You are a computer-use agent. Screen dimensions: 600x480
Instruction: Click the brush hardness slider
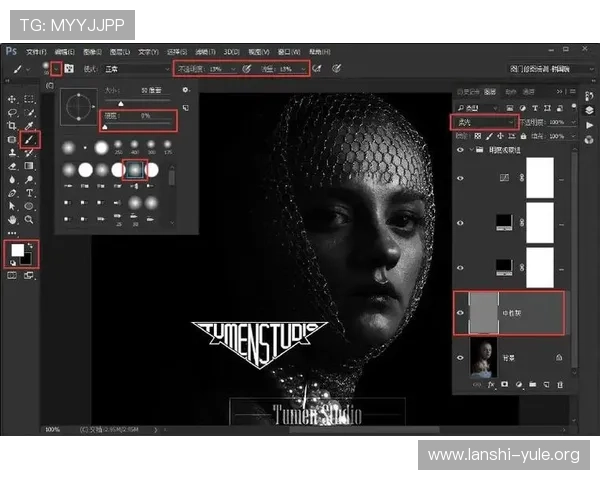[140, 127]
